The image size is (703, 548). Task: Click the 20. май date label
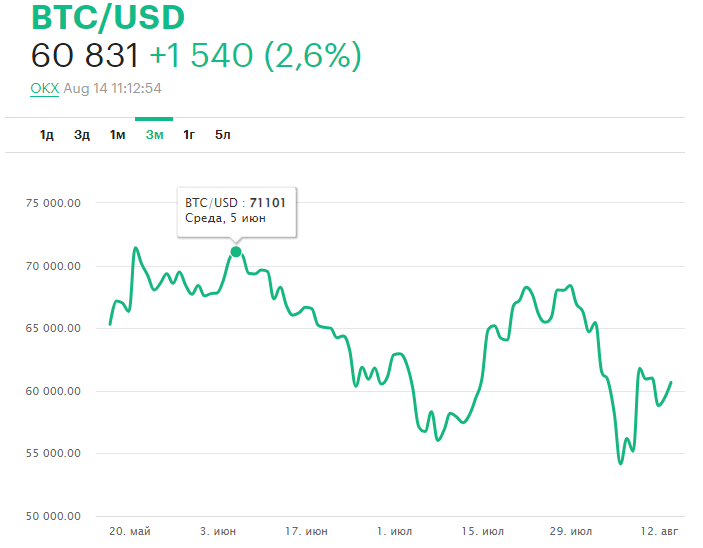pyautogui.click(x=128, y=531)
